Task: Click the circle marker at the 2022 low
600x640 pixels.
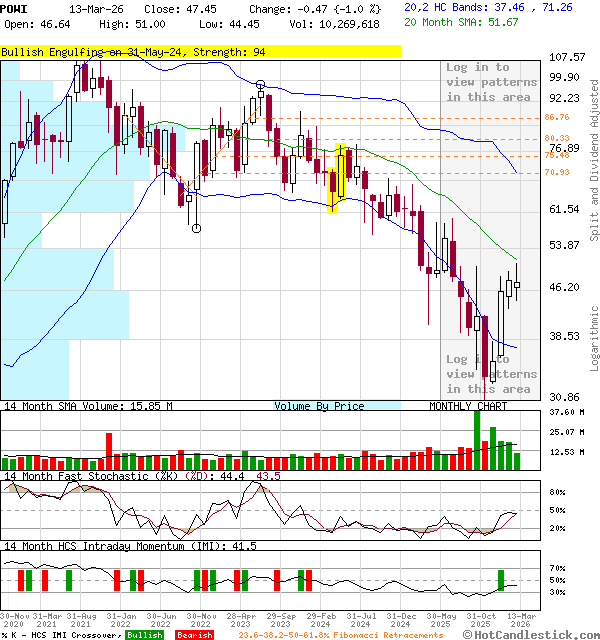Action: pos(196,228)
